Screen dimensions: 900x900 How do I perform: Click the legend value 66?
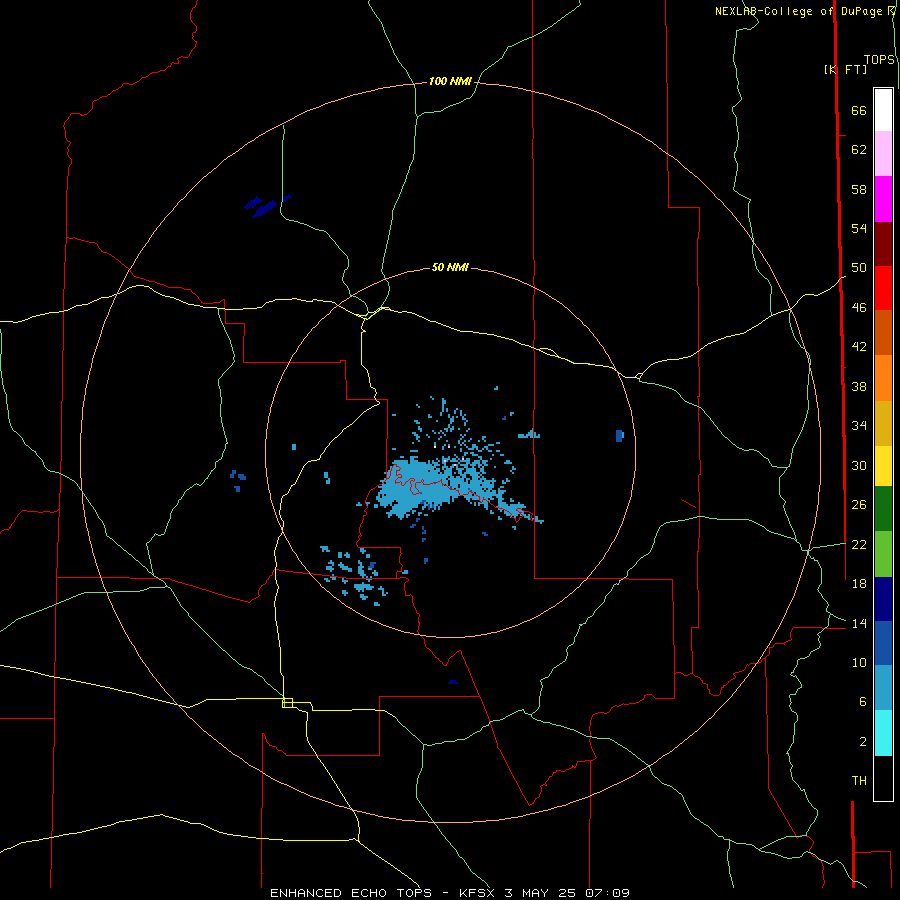[859, 110]
